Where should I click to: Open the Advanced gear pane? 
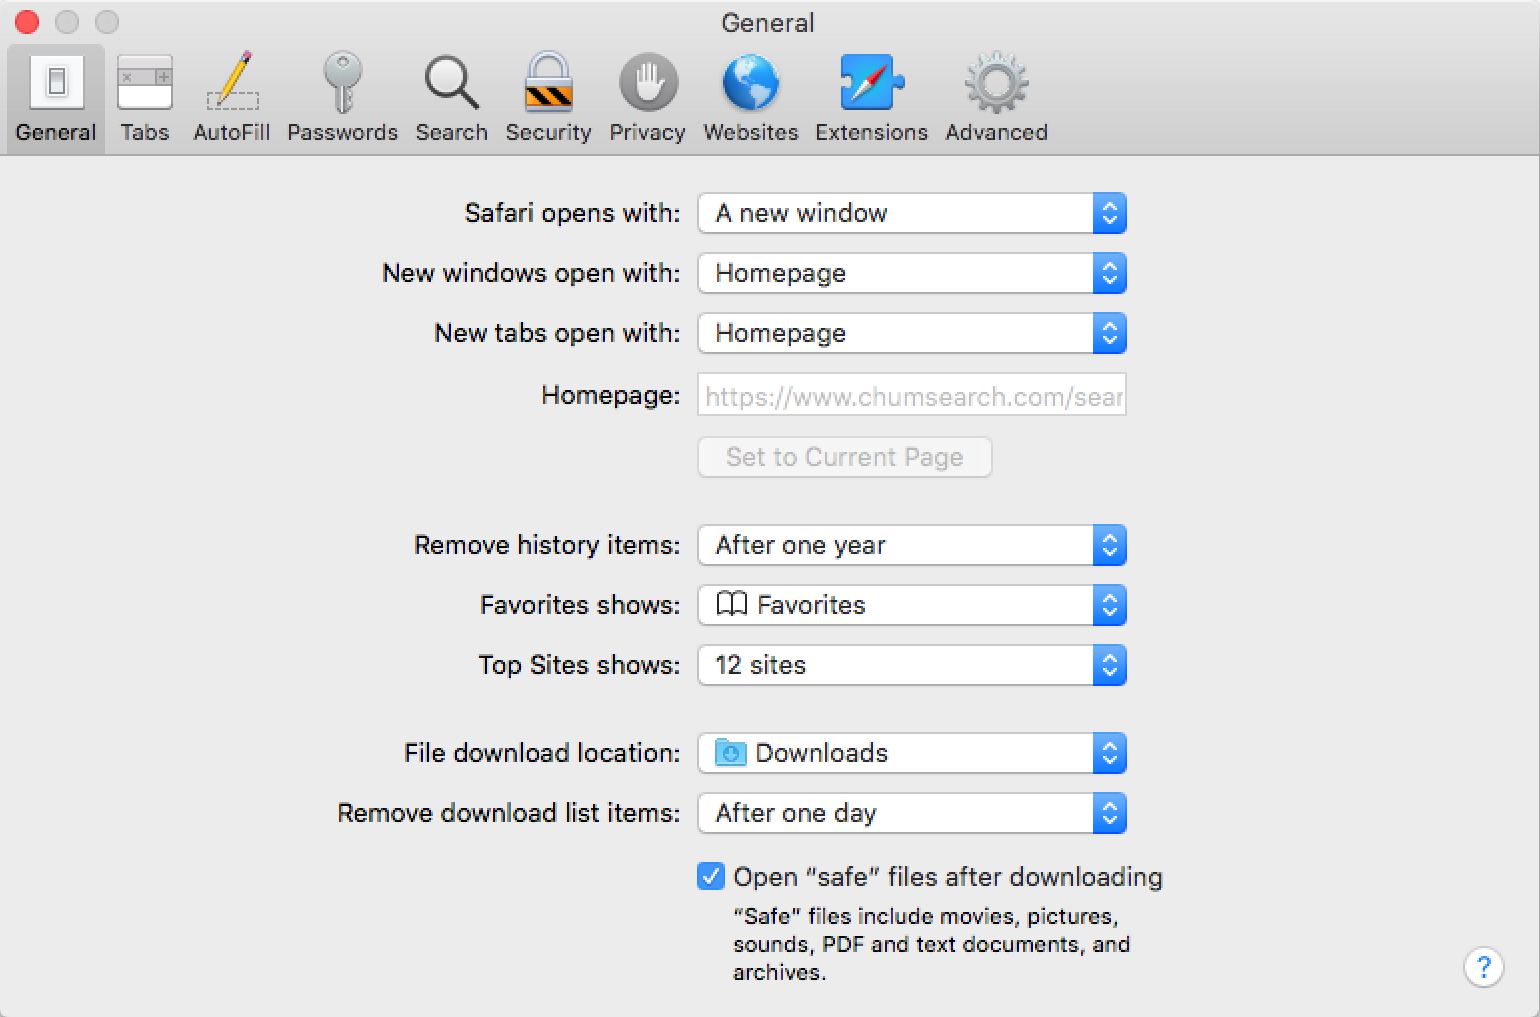coord(996,98)
